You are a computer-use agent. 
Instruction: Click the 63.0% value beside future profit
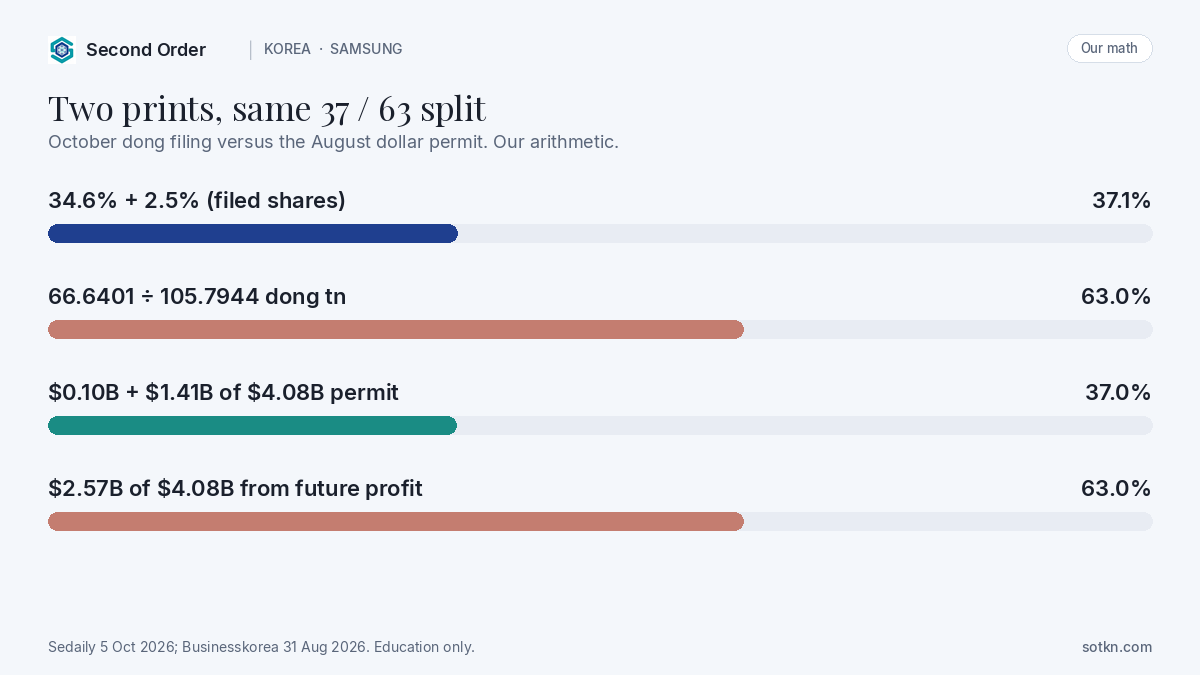(1116, 489)
